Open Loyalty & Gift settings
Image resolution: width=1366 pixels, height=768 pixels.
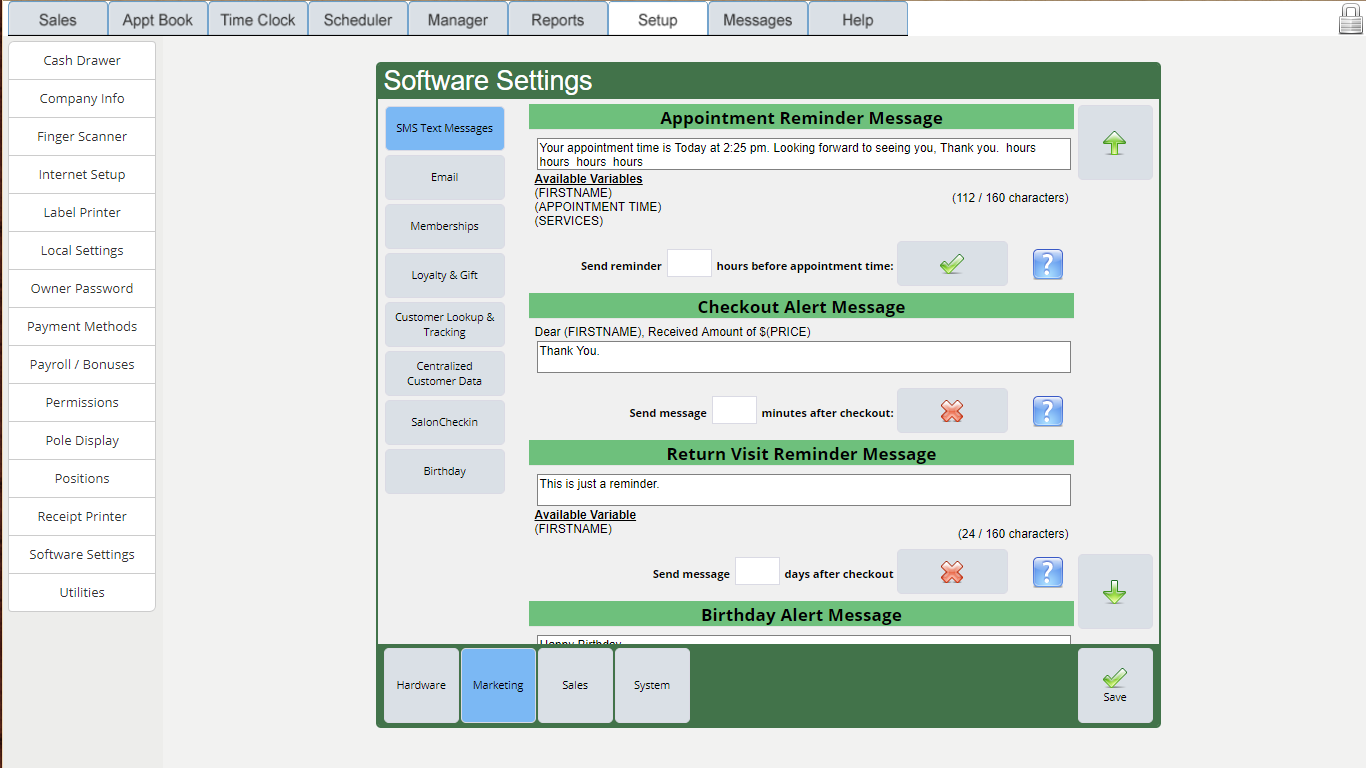(x=445, y=275)
